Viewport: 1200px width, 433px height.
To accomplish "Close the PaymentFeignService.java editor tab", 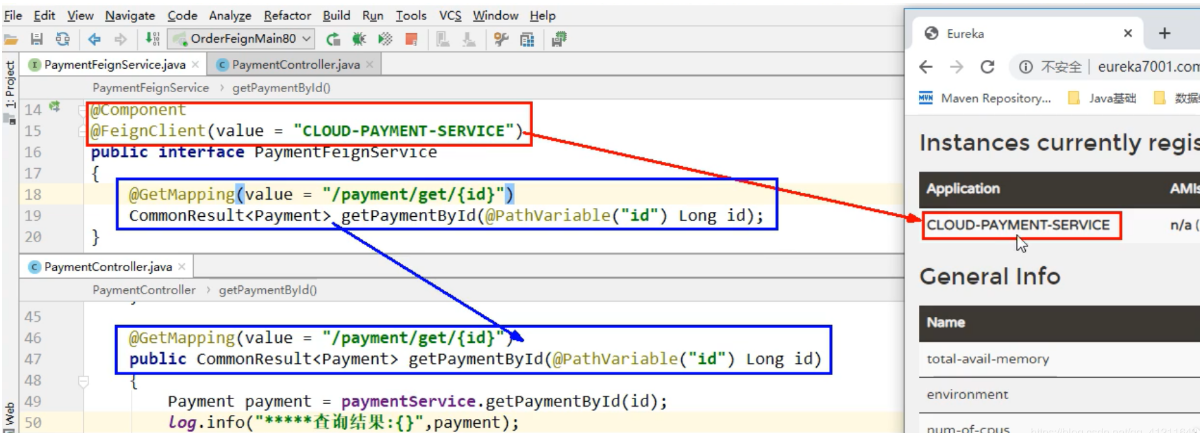I will pos(194,65).
